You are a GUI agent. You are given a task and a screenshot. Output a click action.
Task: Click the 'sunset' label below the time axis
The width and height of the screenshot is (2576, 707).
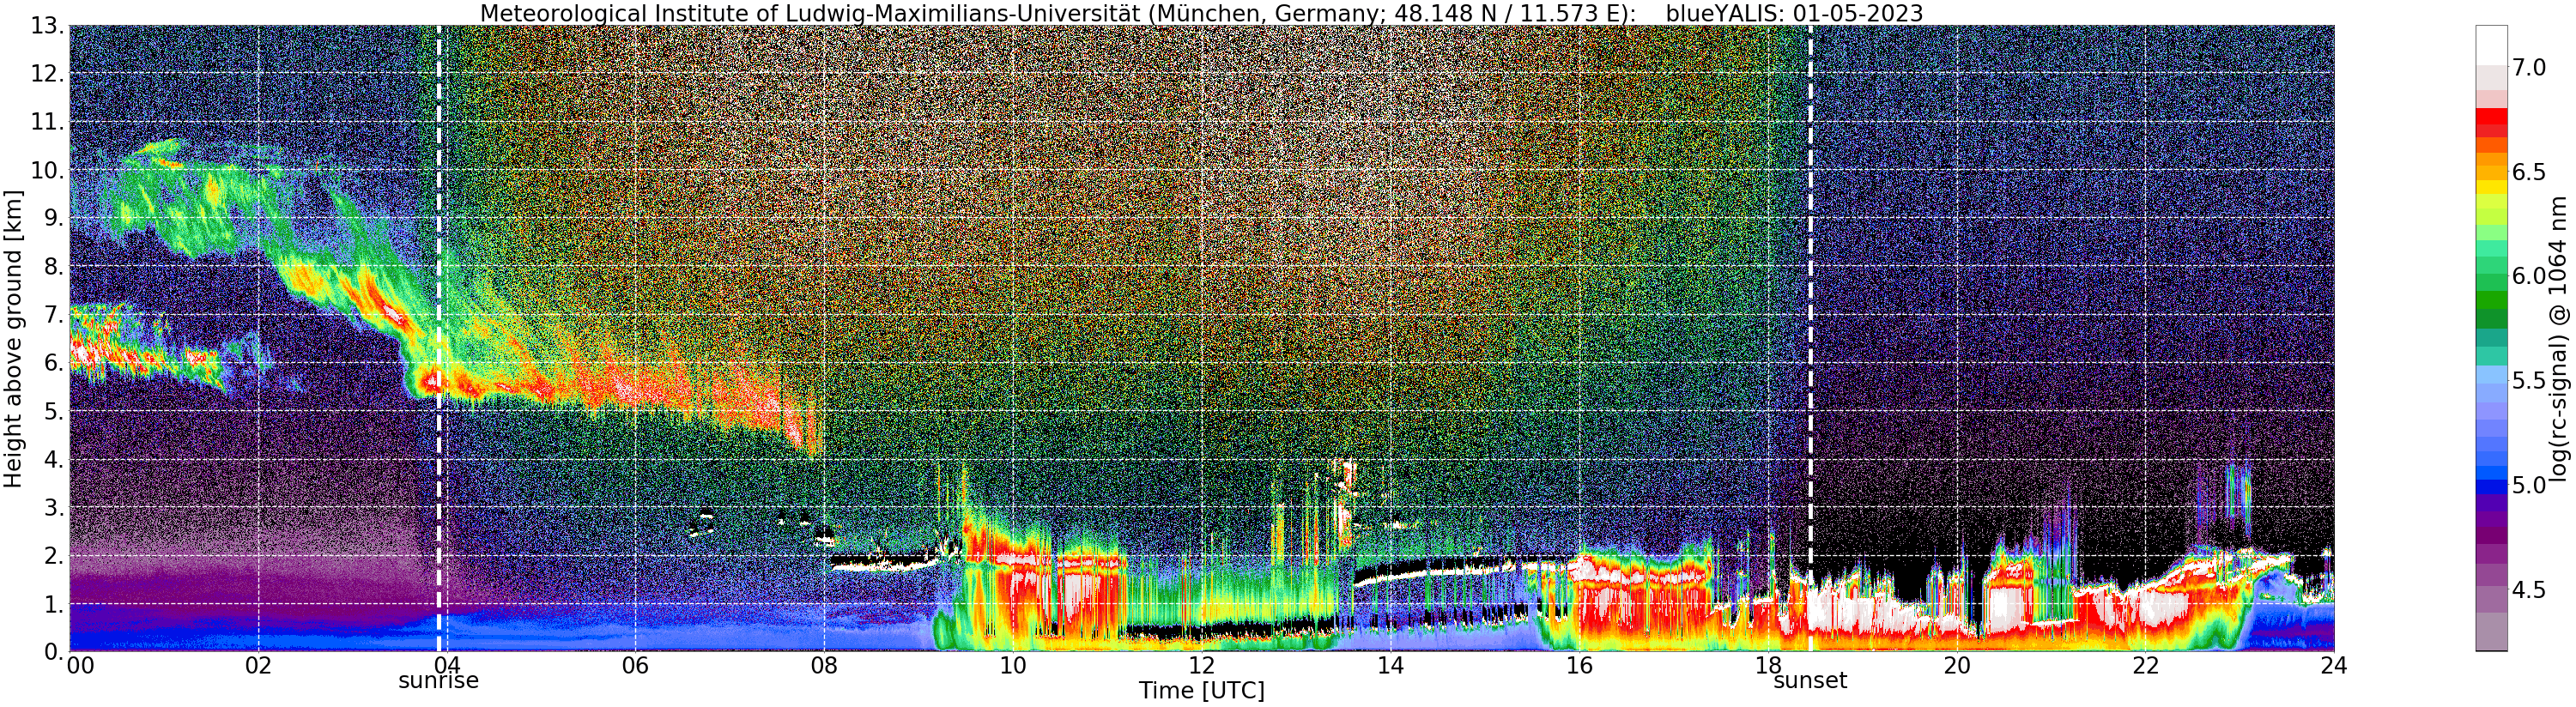(x=1810, y=681)
